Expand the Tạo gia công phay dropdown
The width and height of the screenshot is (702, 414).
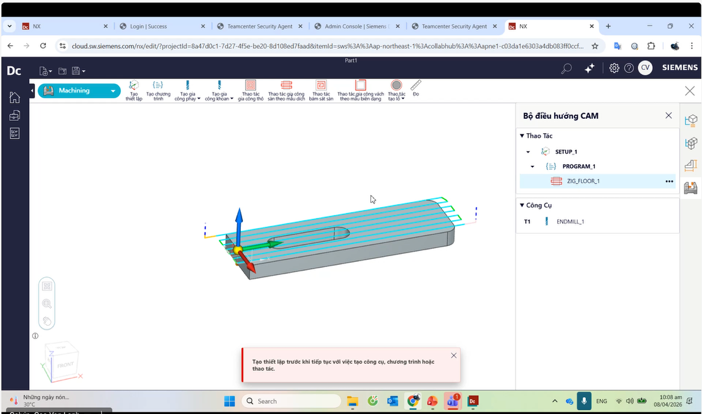click(199, 99)
